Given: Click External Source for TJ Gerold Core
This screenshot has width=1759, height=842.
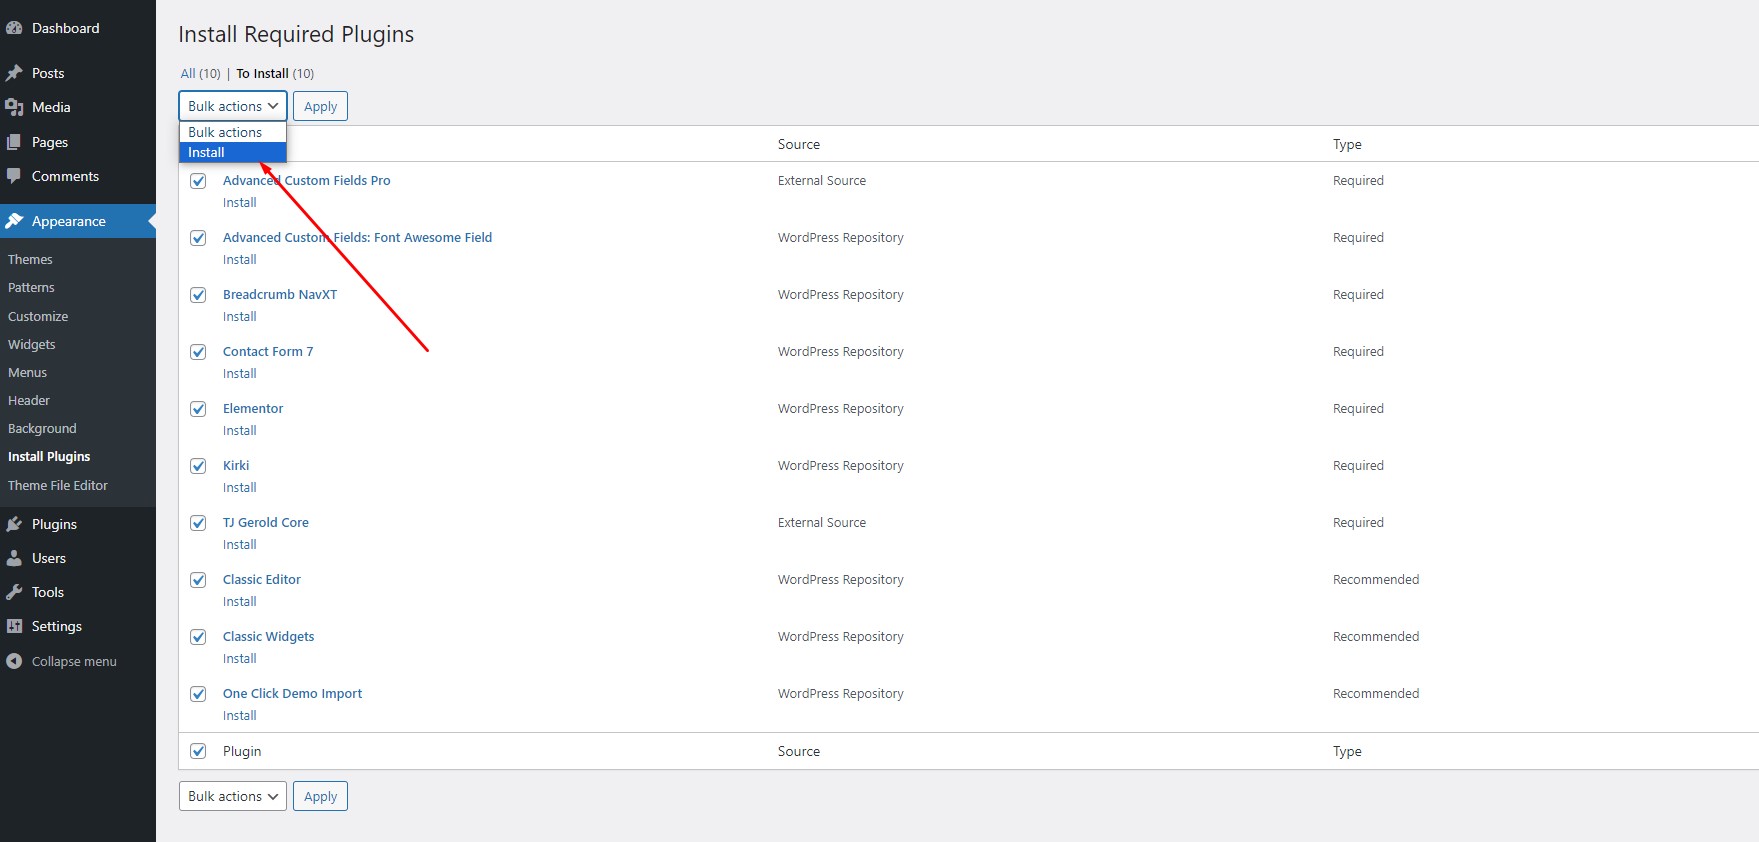Looking at the screenshot, I should 822,522.
